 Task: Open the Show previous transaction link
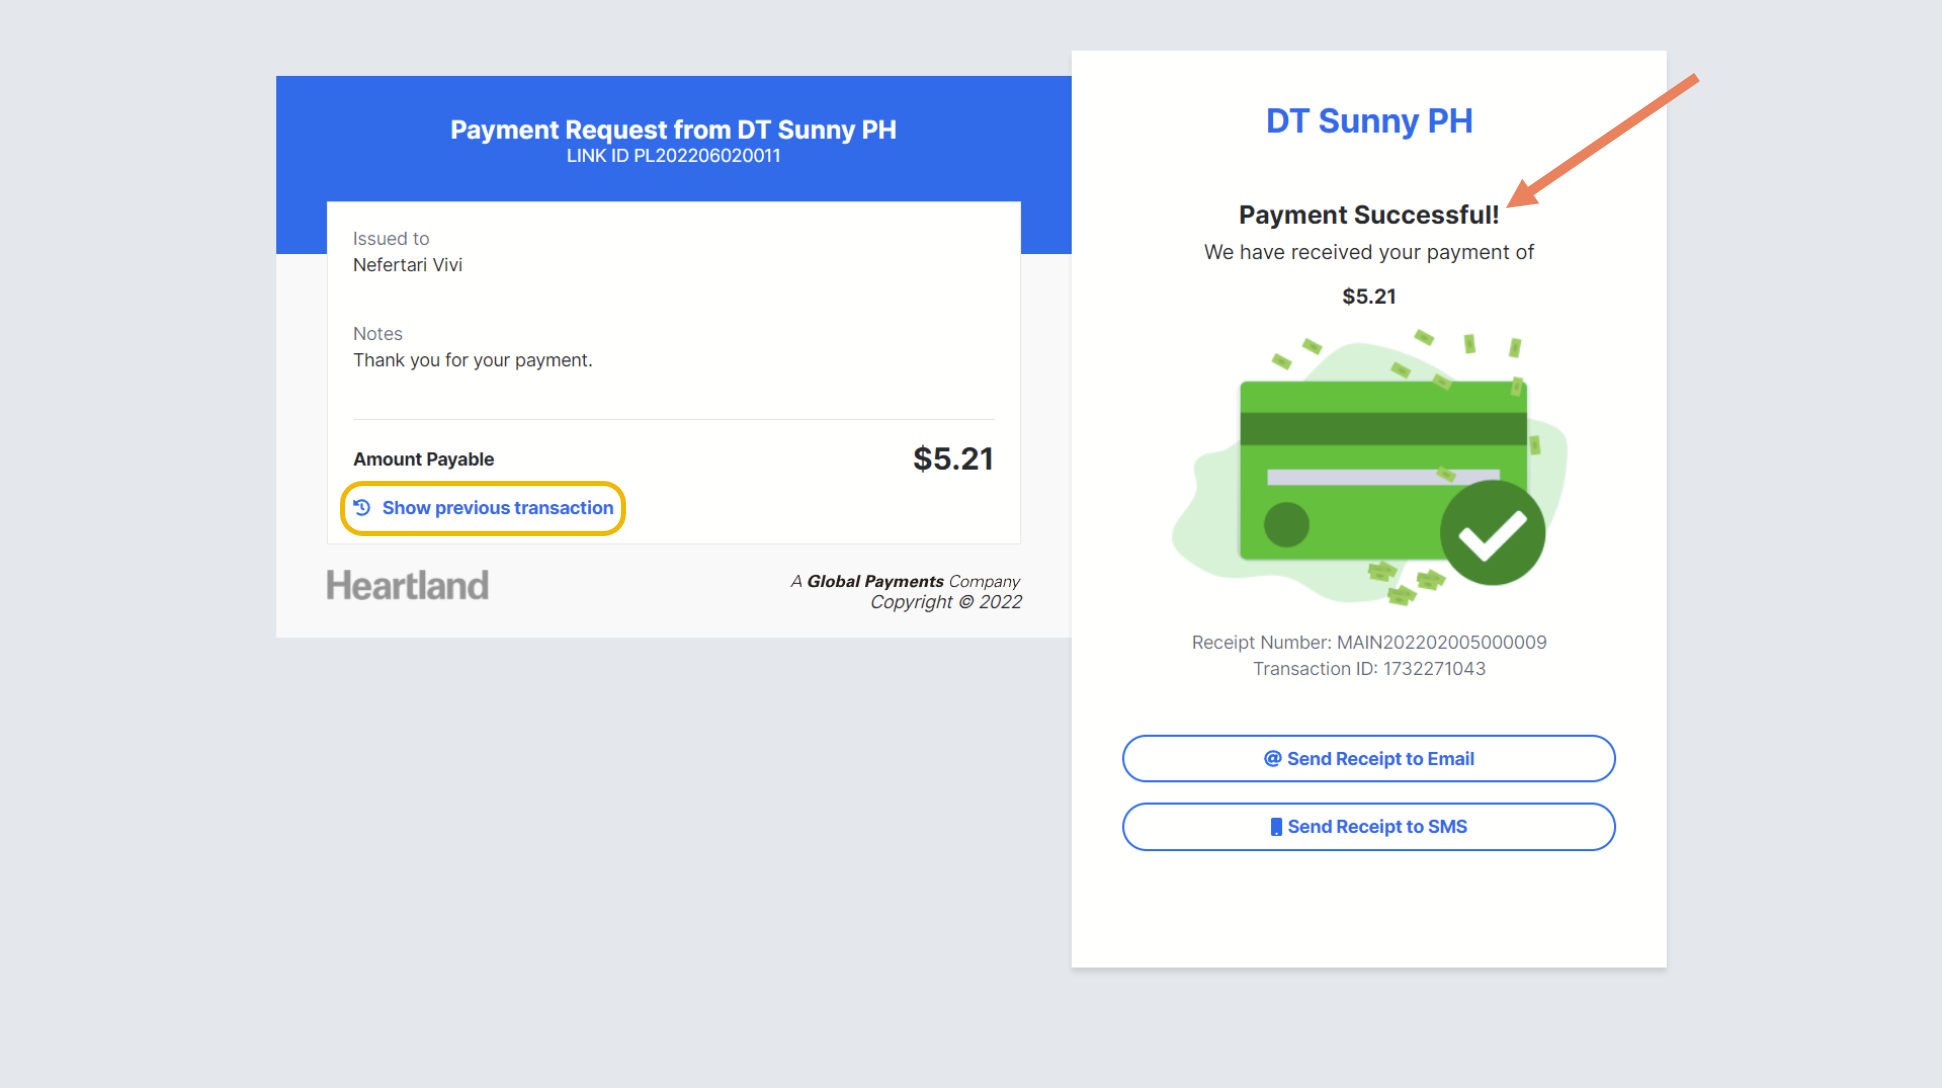(x=497, y=508)
